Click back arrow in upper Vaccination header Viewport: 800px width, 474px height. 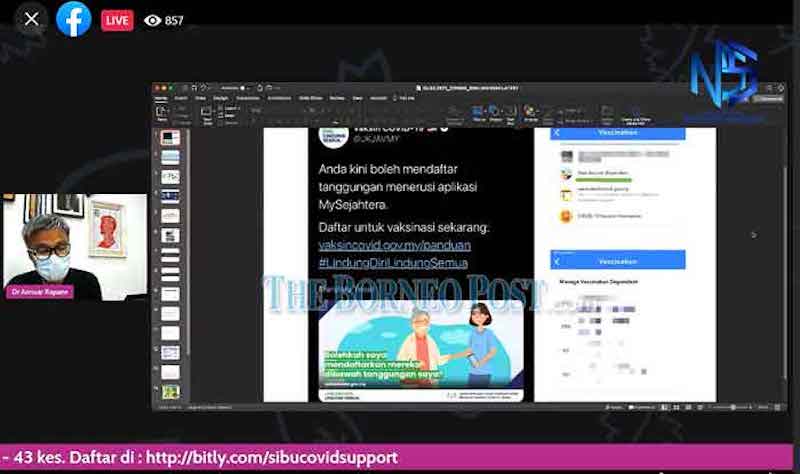coord(557,133)
